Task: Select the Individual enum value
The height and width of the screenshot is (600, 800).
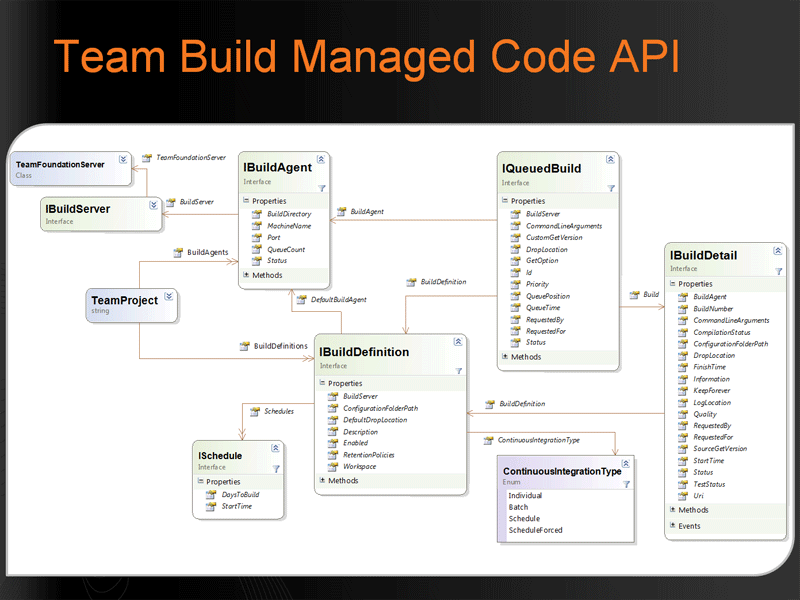Action: 525,495
